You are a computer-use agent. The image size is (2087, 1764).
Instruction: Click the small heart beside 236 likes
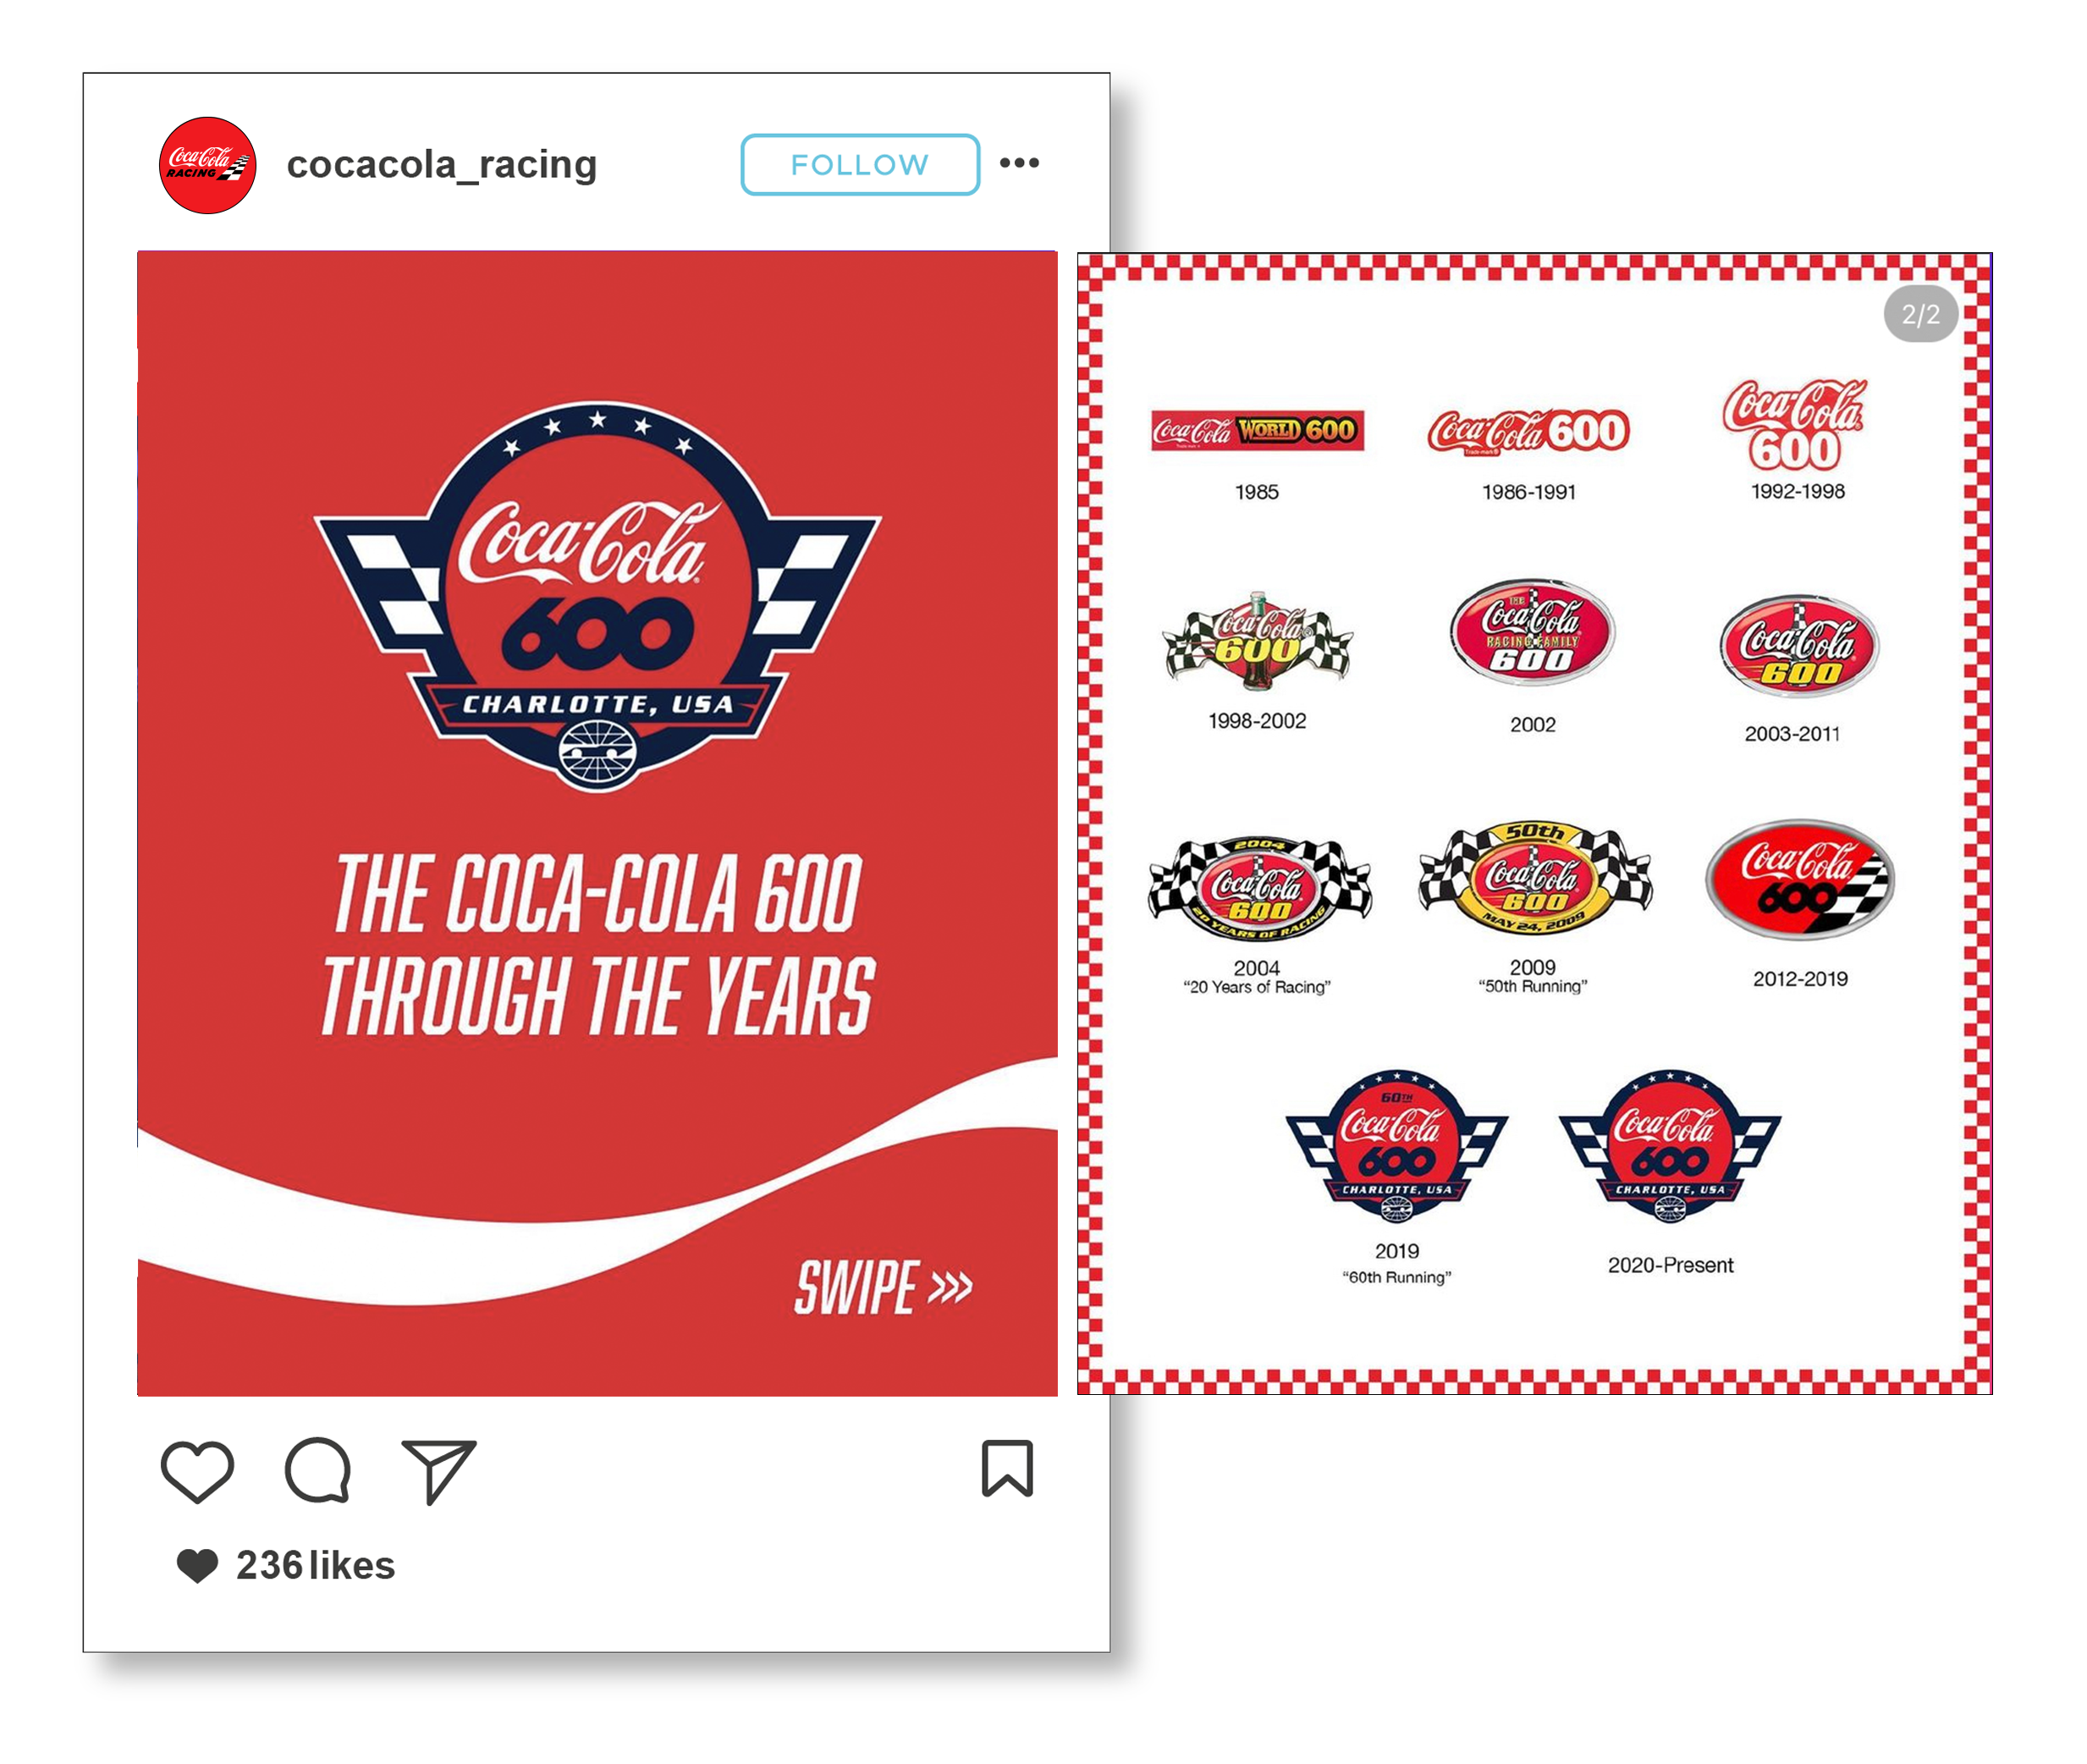(x=197, y=1565)
